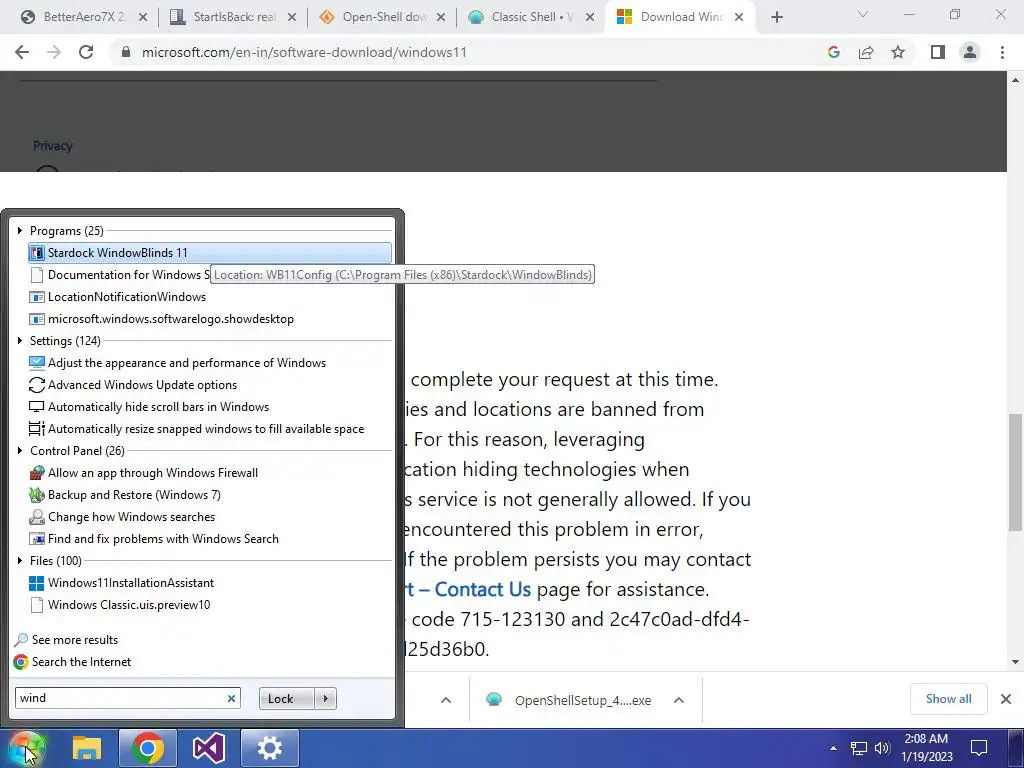The height and width of the screenshot is (768, 1024).
Task: Bookmark this page with star icon
Action: (x=898, y=52)
